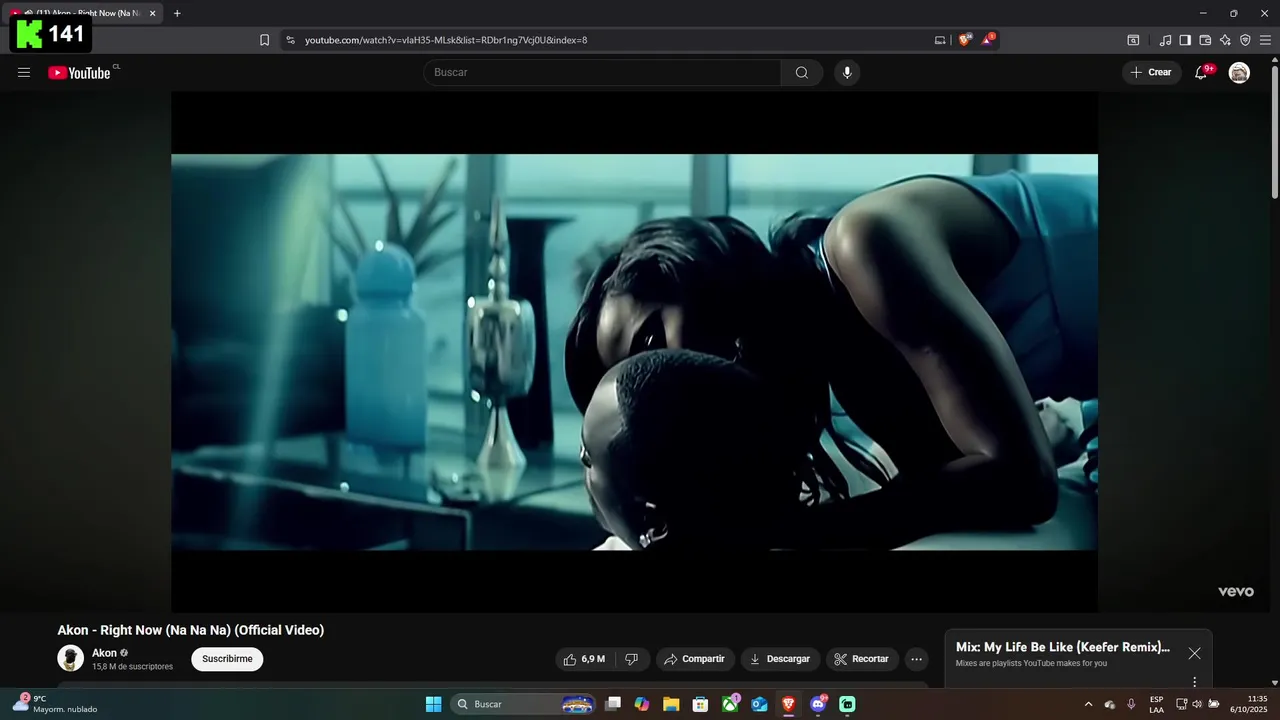
Task: Open the Brave Wallet icon
Action: [x=1205, y=40]
